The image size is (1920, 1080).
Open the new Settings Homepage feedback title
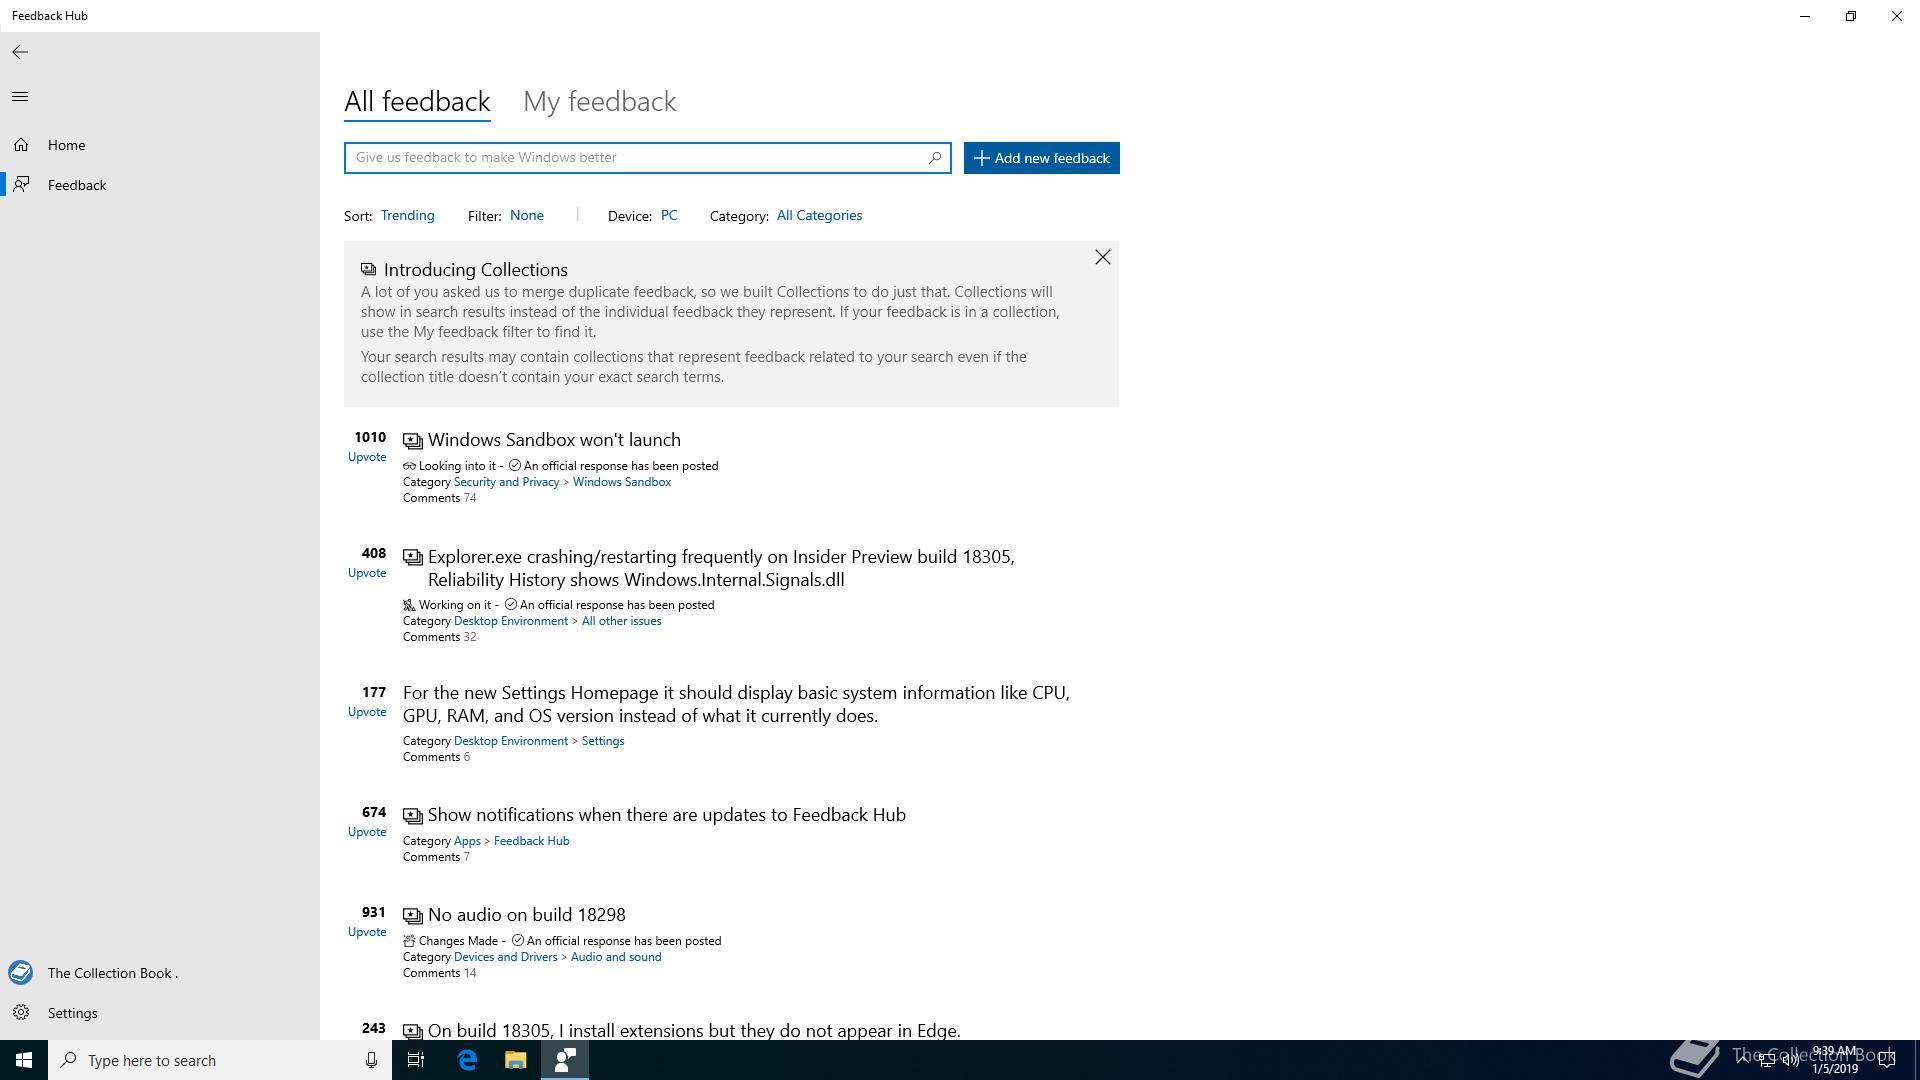point(736,704)
